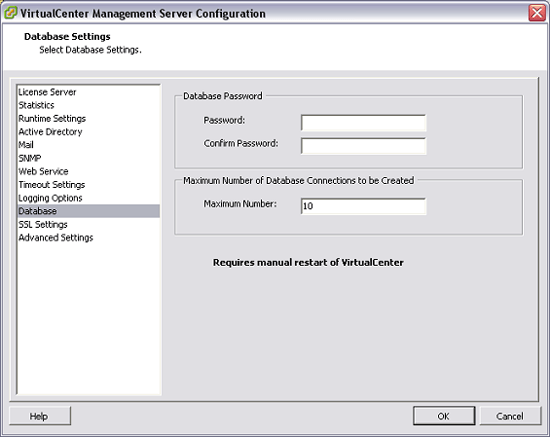Open Help for this dialog
This screenshot has height=437, width=550.
(x=40, y=416)
